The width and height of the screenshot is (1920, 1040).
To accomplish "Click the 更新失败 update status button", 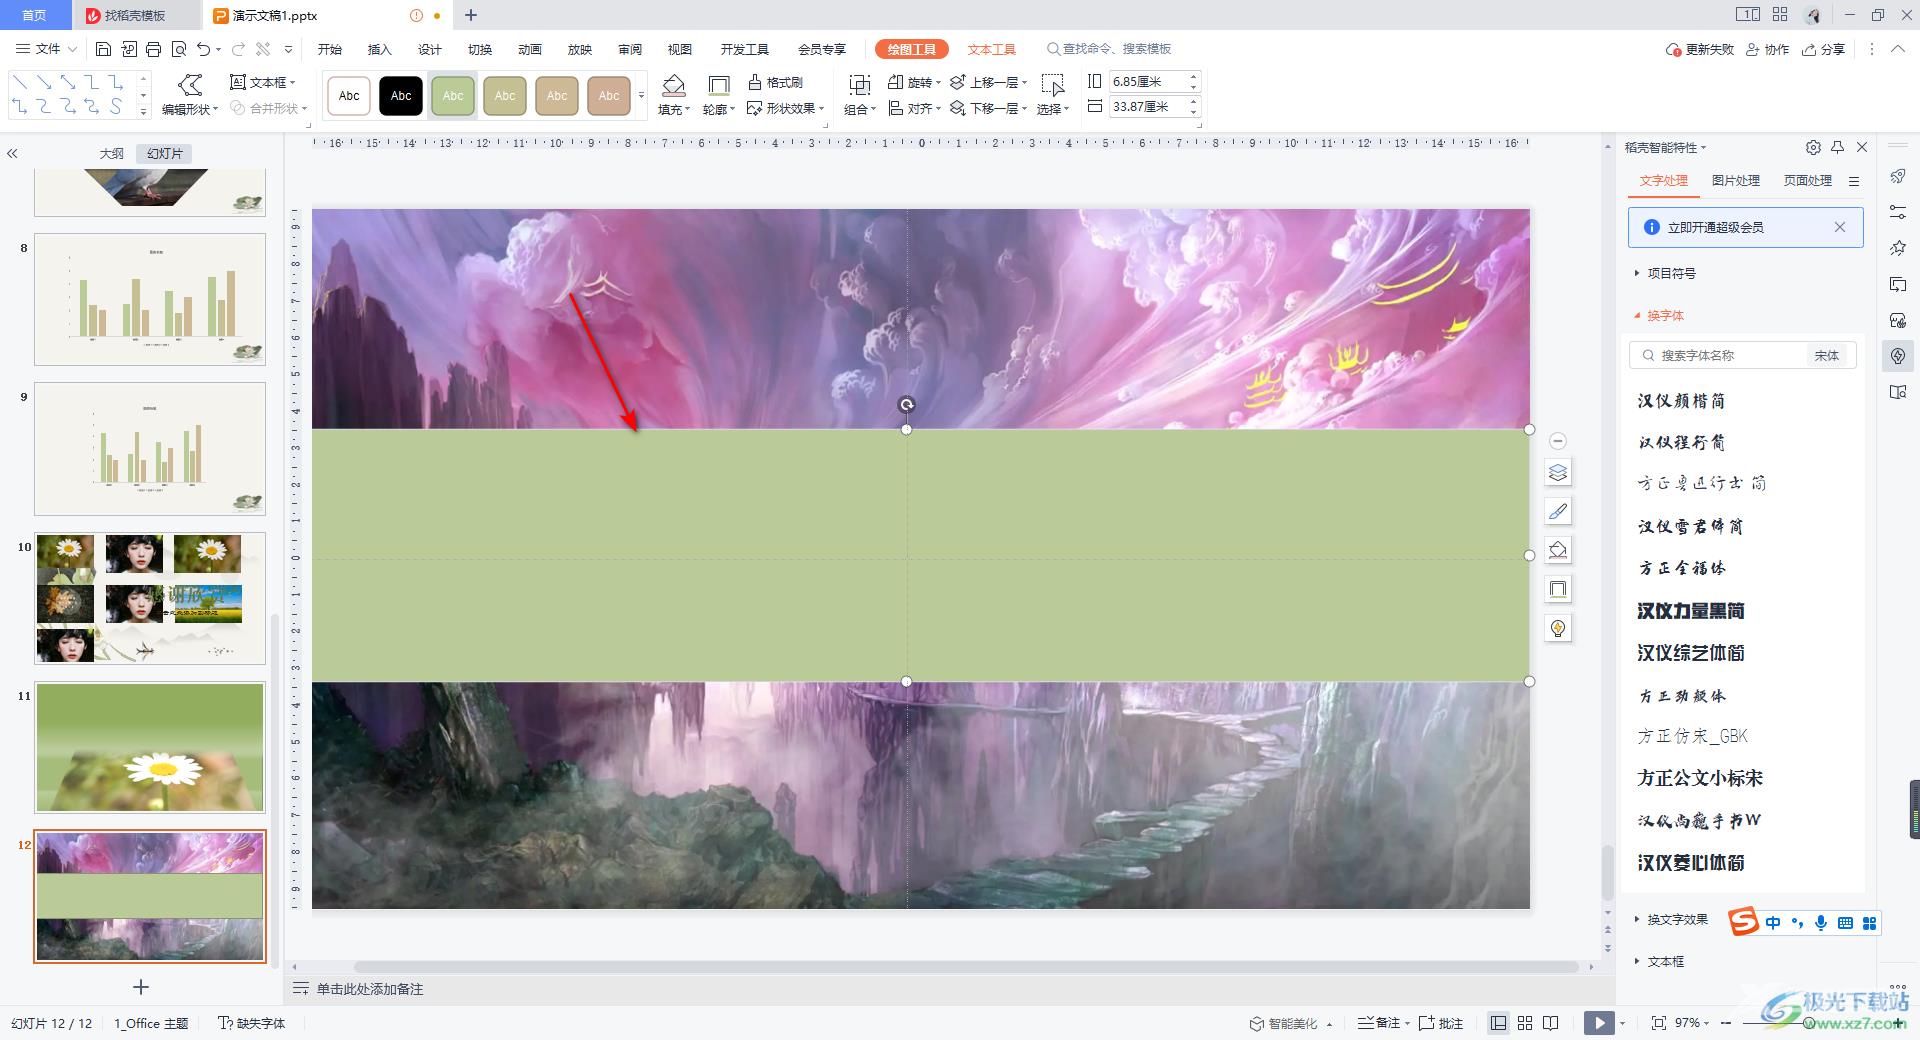I will (x=1700, y=49).
